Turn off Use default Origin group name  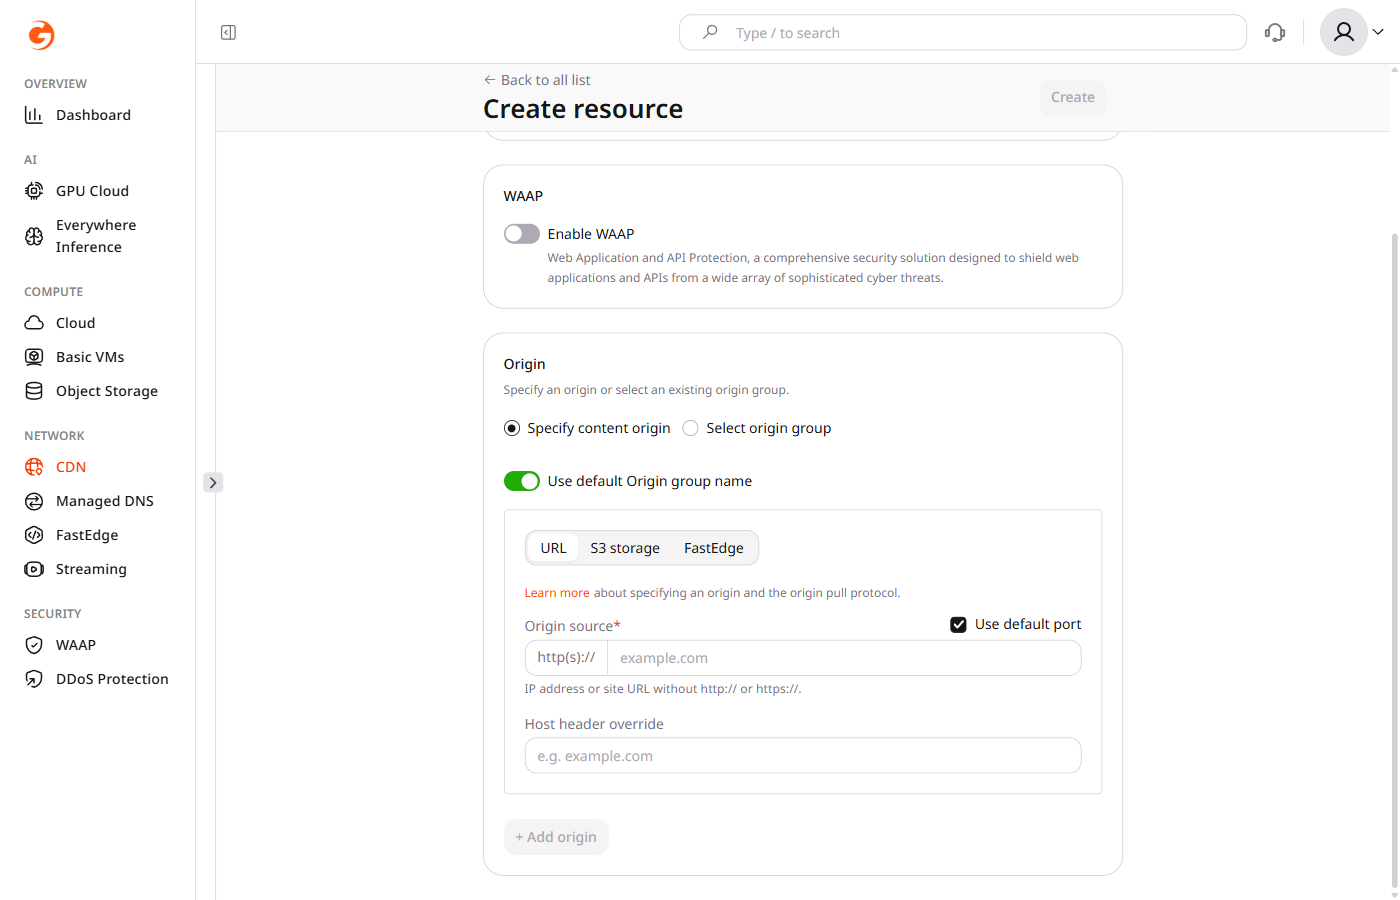click(522, 481)
